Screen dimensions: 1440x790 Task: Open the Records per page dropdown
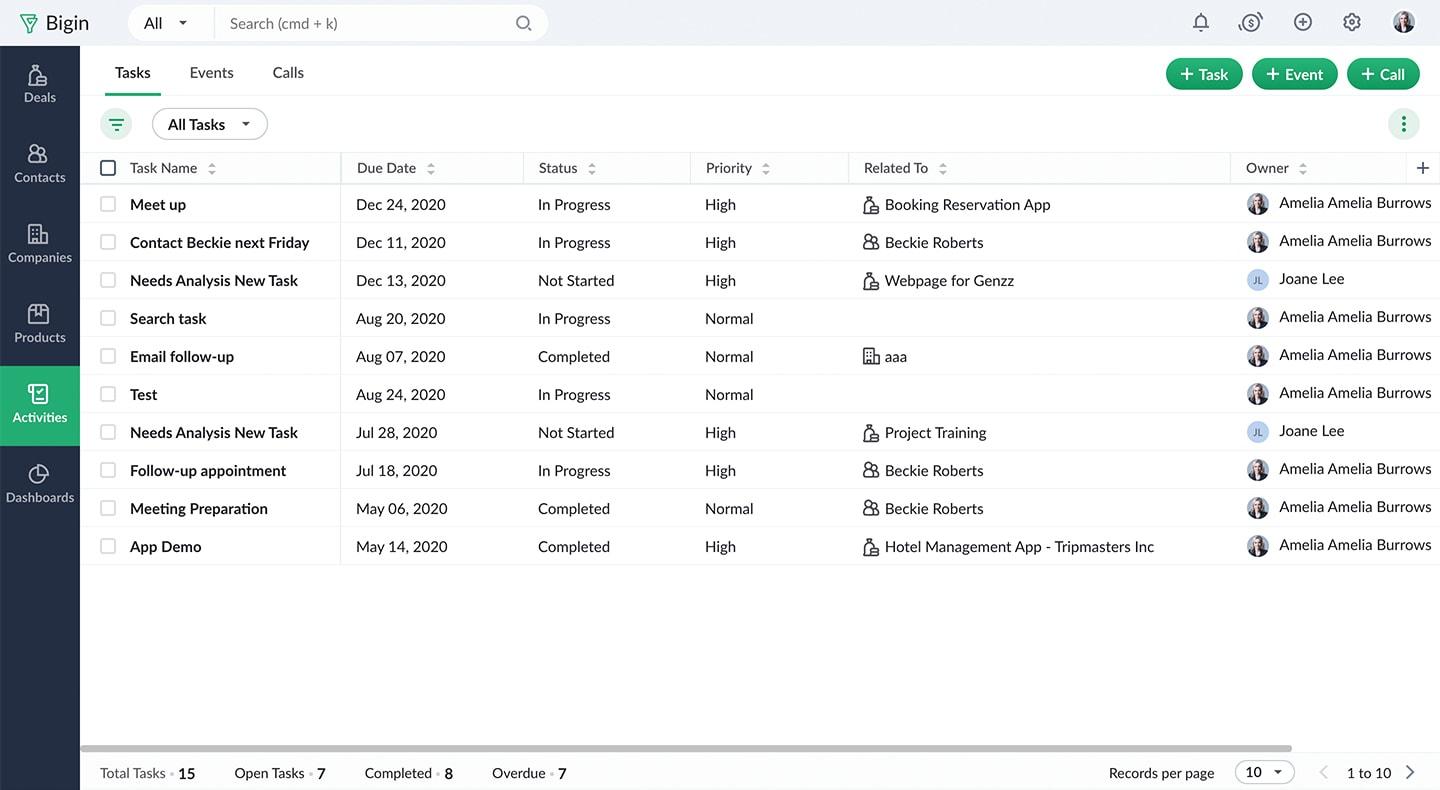(x=1265, y=772)
